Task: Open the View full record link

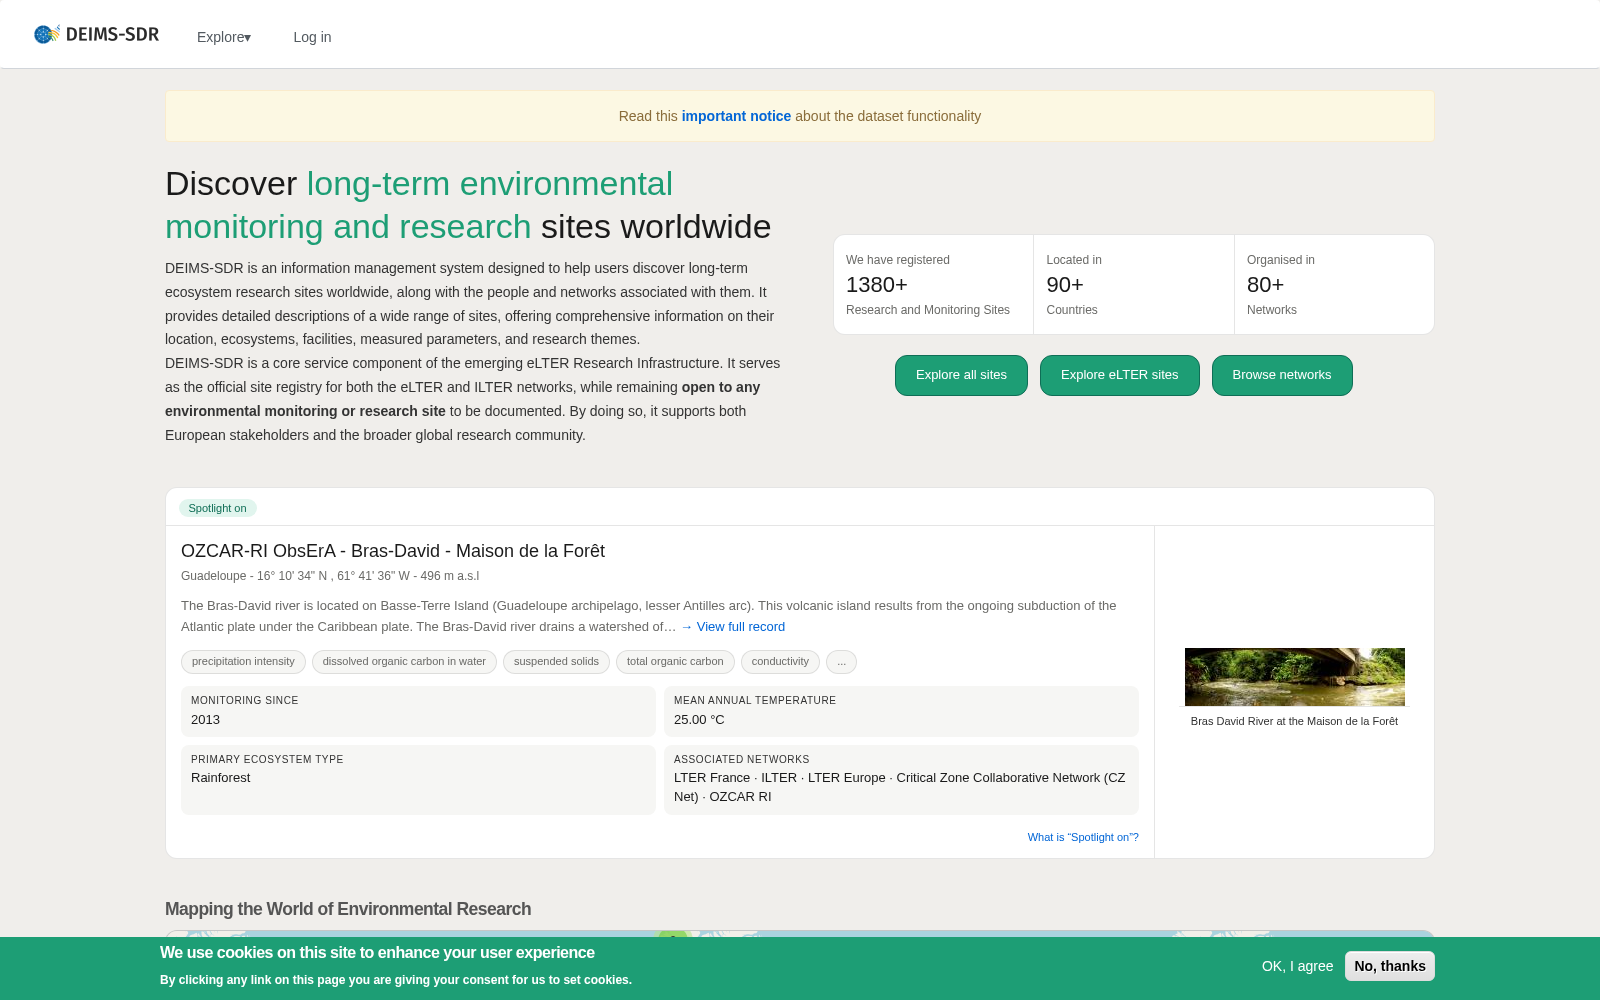Action: click(x=733, y=627)
